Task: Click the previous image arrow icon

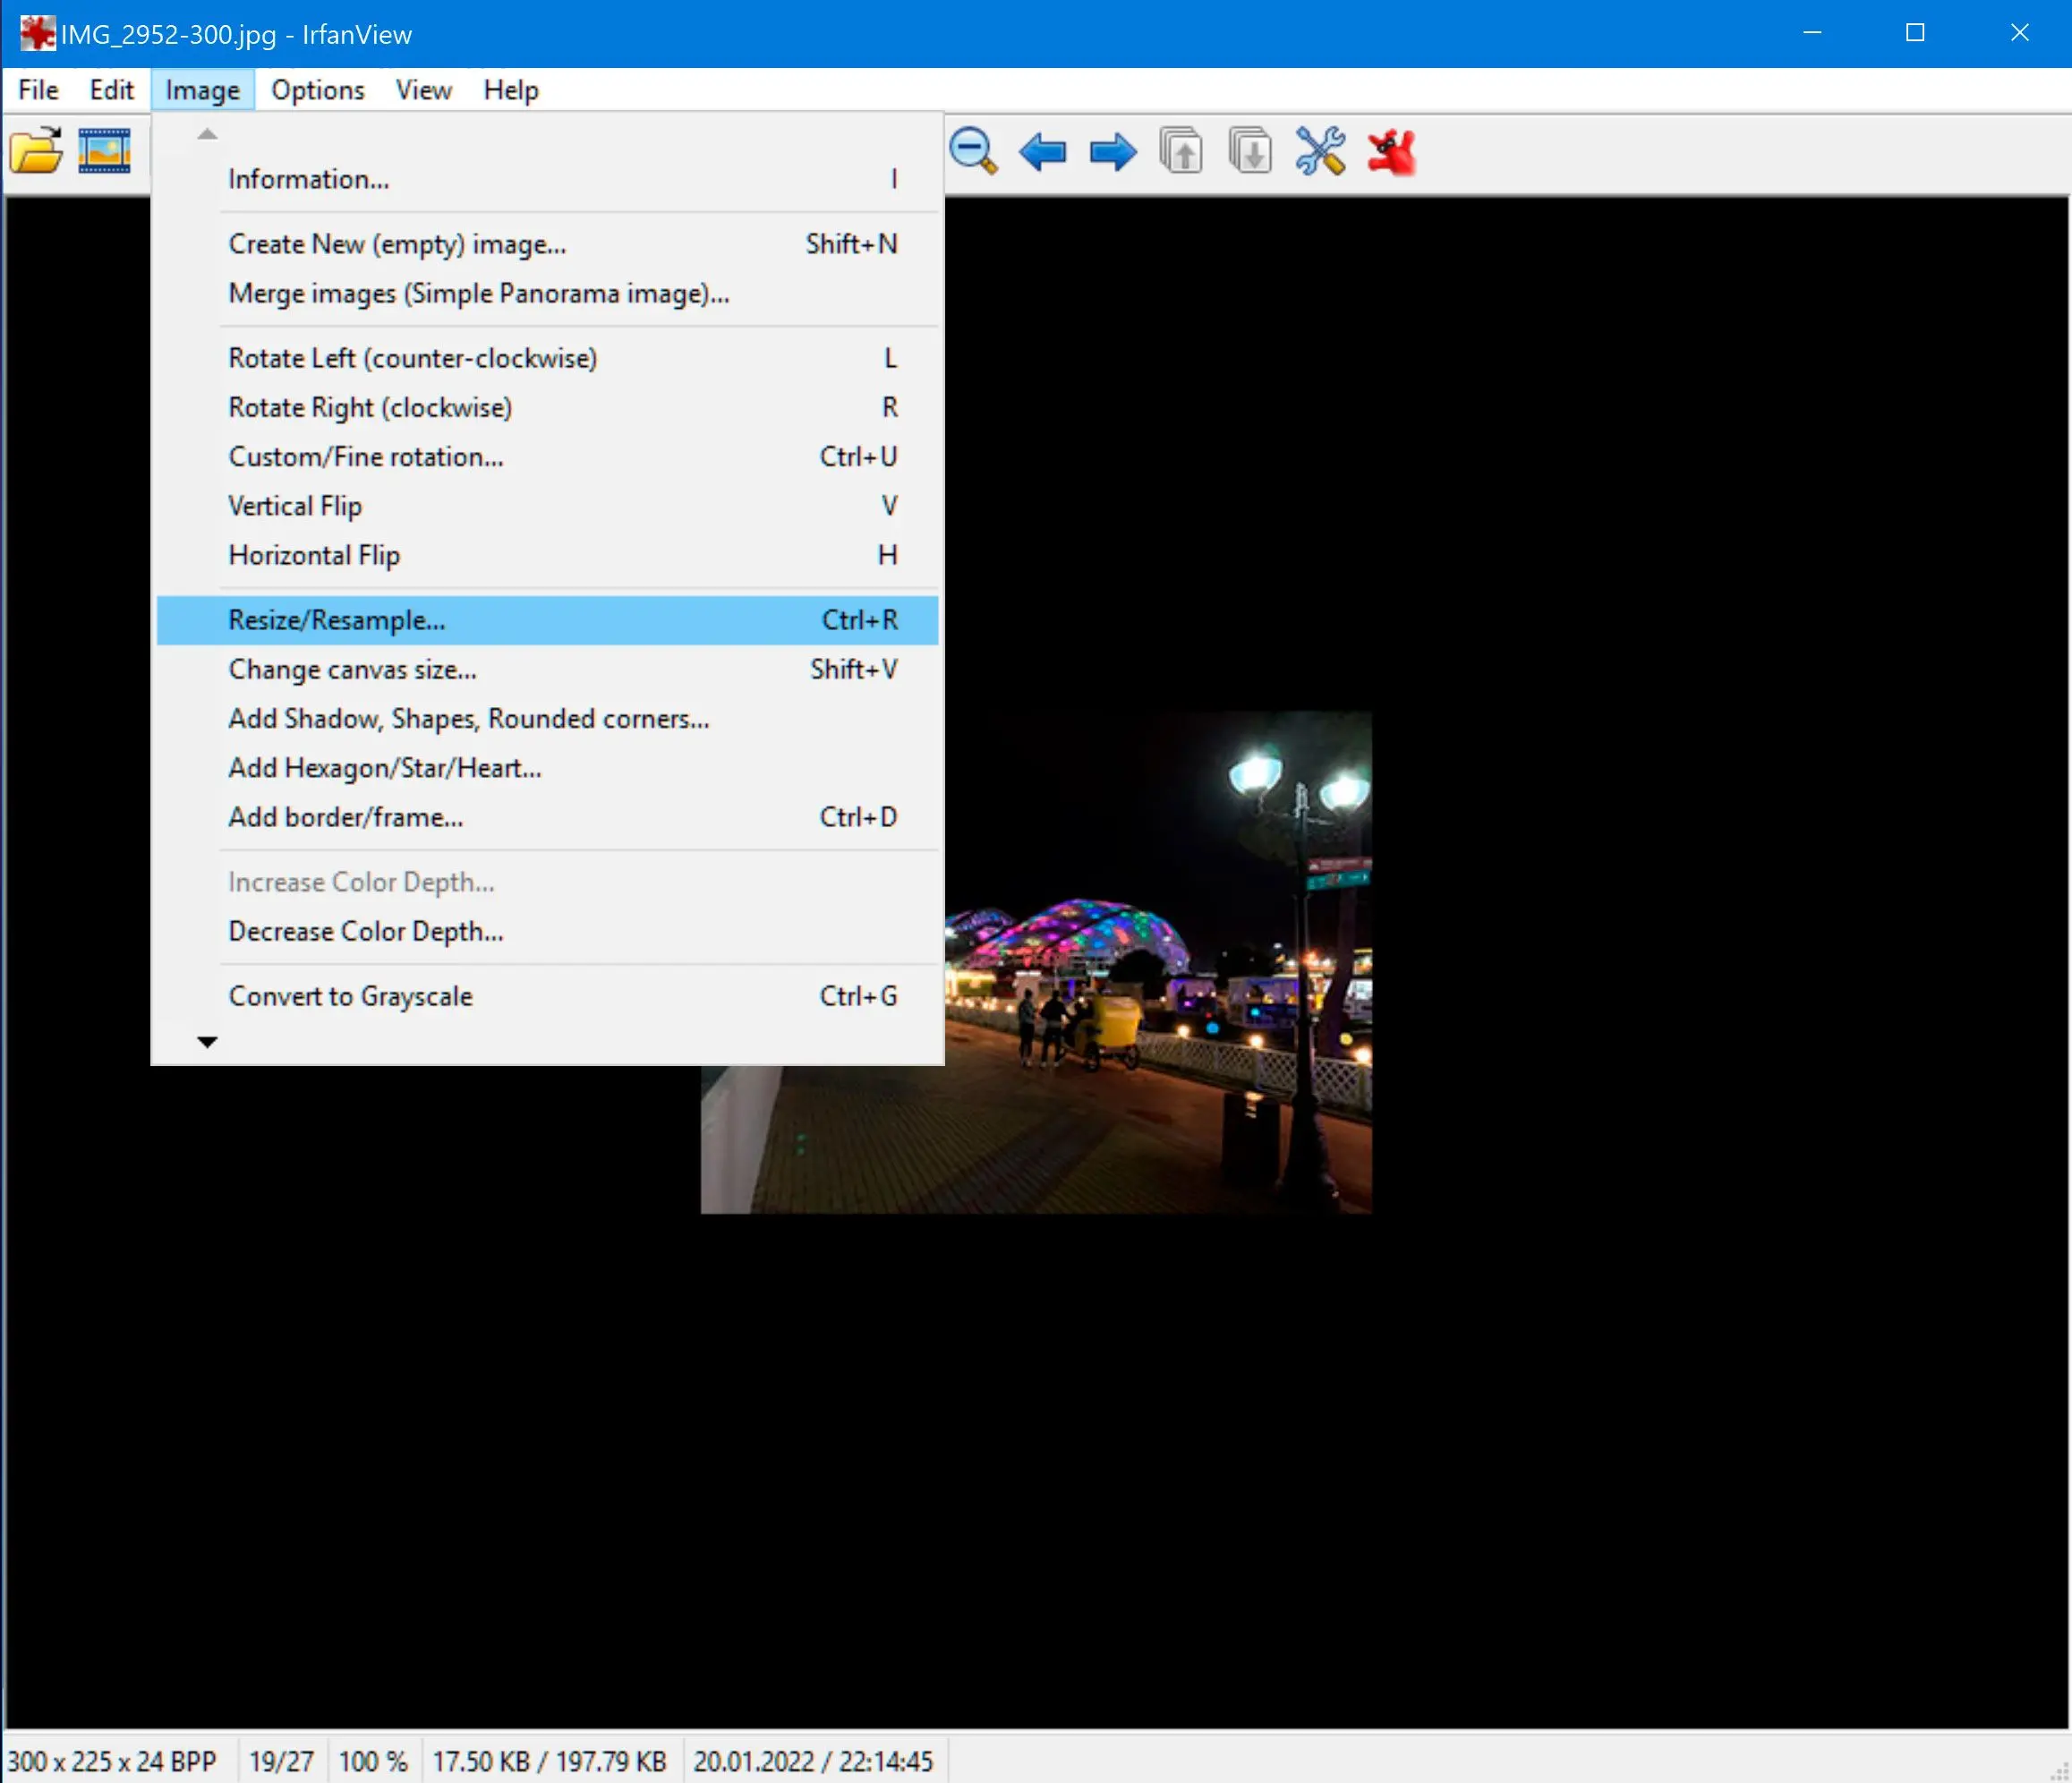Action: point(1043,151)
